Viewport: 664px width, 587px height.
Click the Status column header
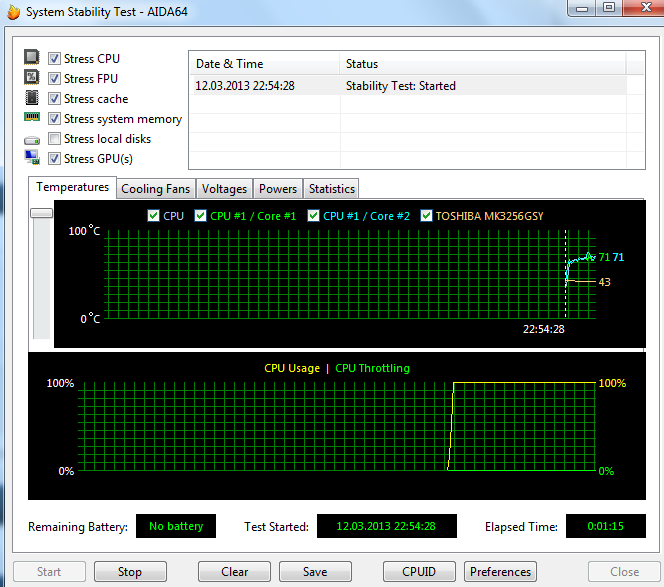coord(483,64)
